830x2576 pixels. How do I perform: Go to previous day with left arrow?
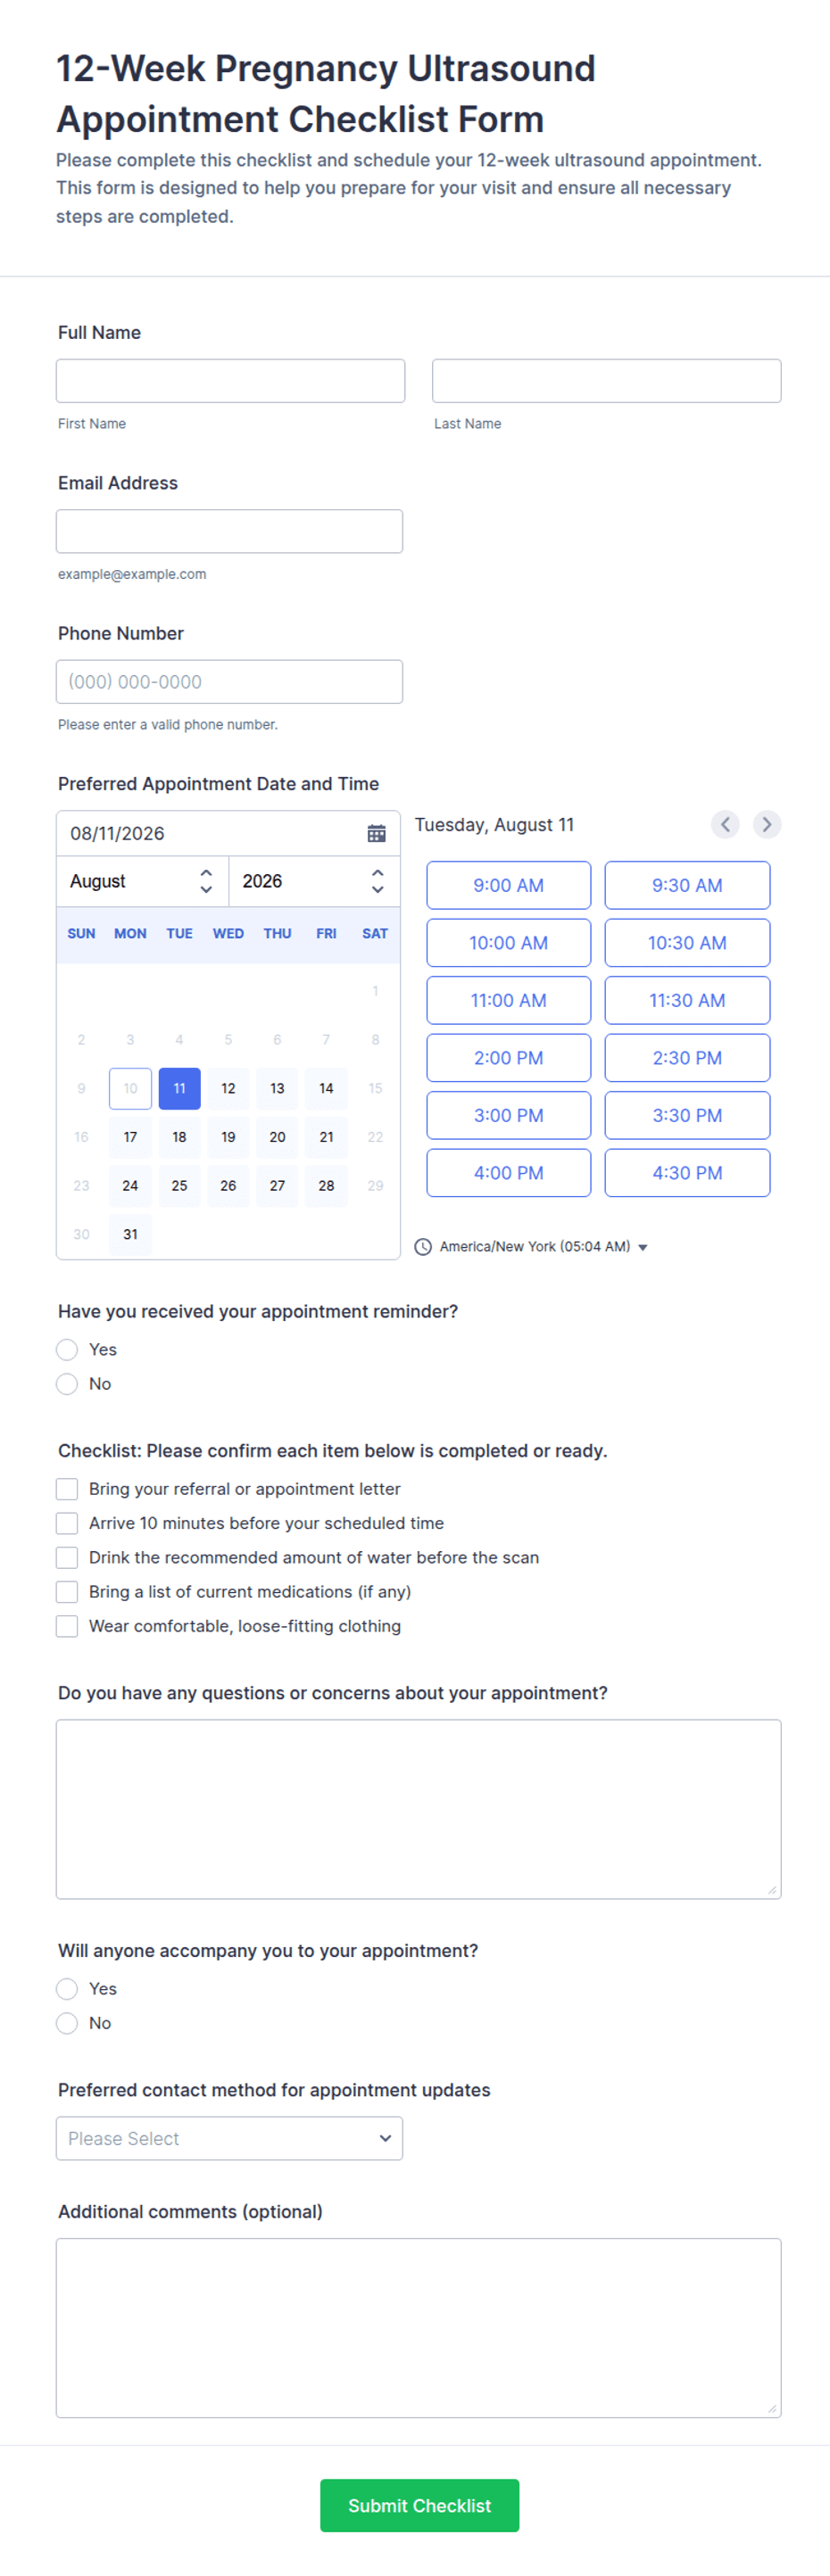(x=725, y=824)
